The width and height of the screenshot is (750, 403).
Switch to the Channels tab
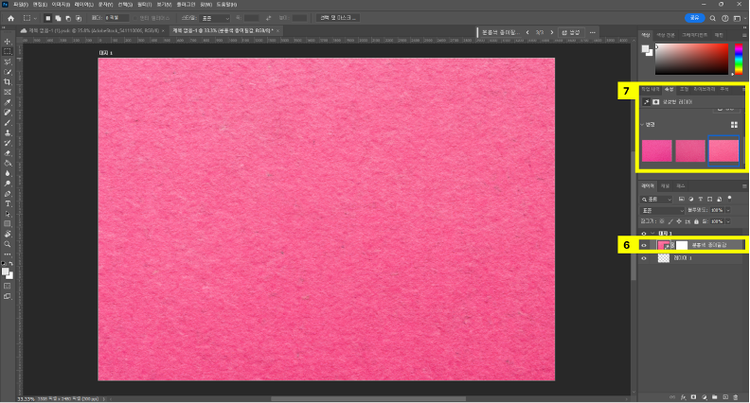(x=665, y=186)
